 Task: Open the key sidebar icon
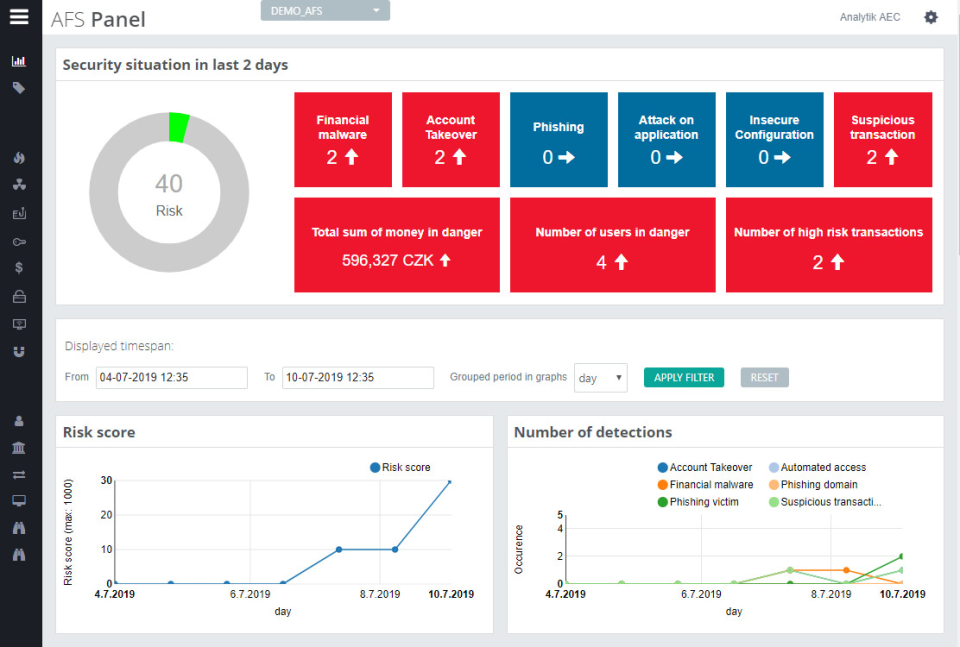(x=19, y=242)
